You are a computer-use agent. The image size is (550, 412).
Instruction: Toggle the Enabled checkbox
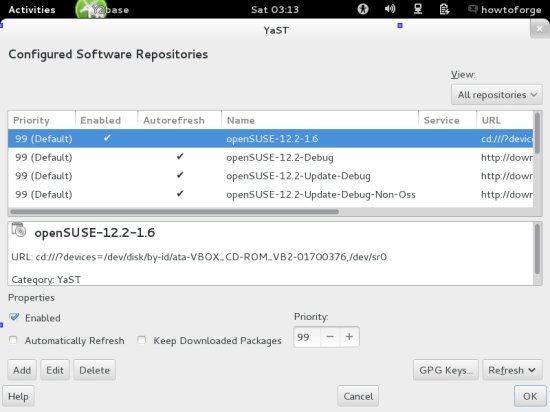click(14, 317)
